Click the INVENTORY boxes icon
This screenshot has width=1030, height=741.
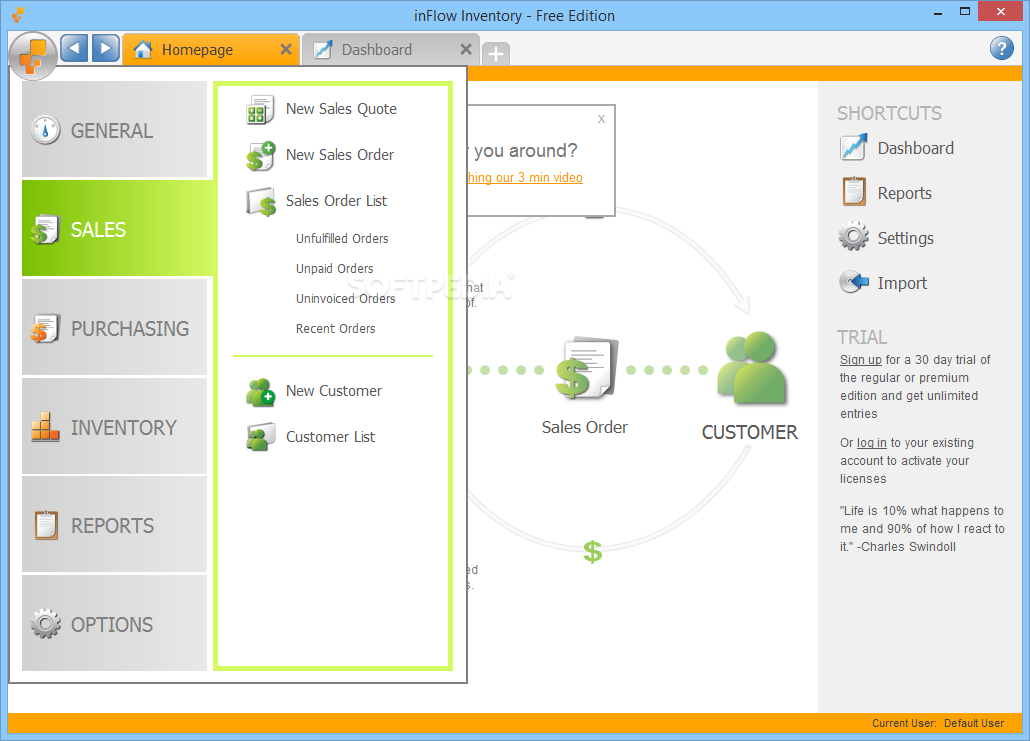point(45,427)
